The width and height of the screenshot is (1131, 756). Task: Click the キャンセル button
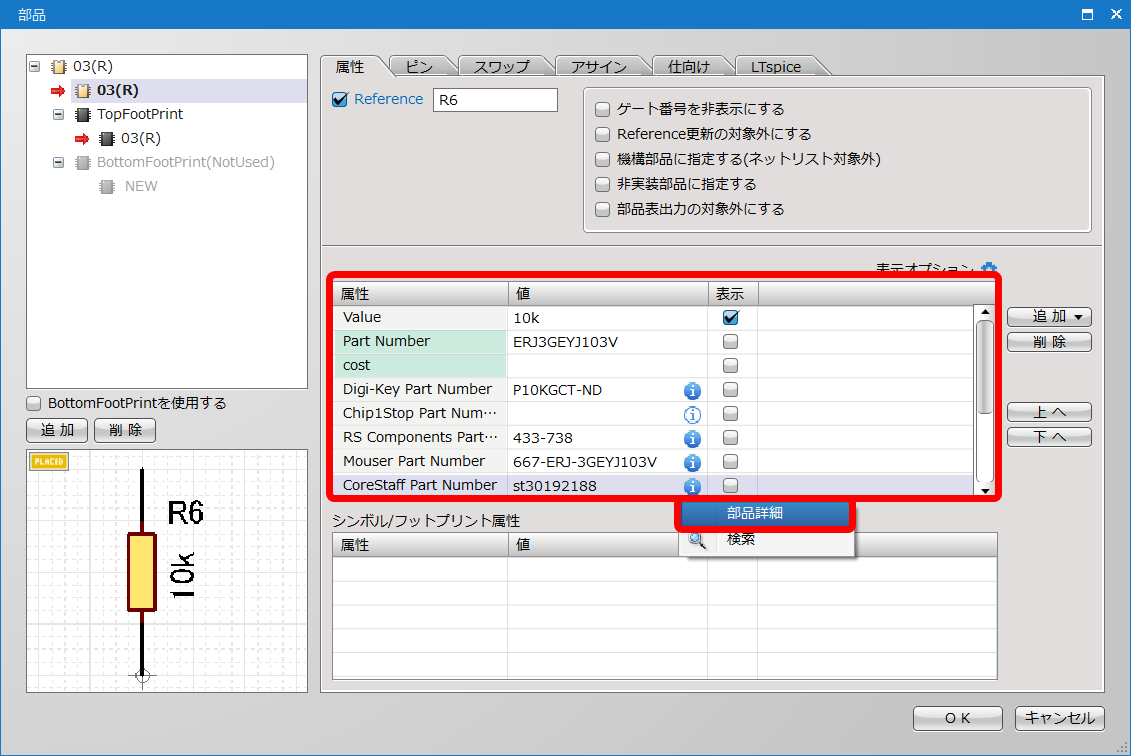pos(1059,718)
